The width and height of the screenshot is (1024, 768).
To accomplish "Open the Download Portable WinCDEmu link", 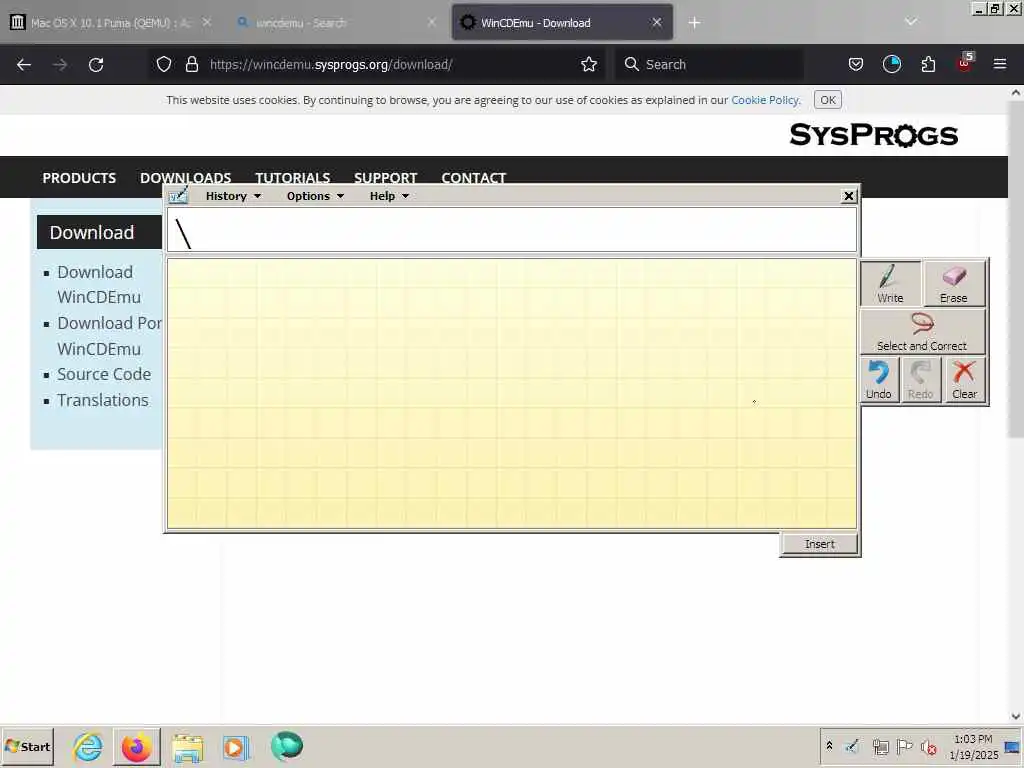I will [109, 336].
